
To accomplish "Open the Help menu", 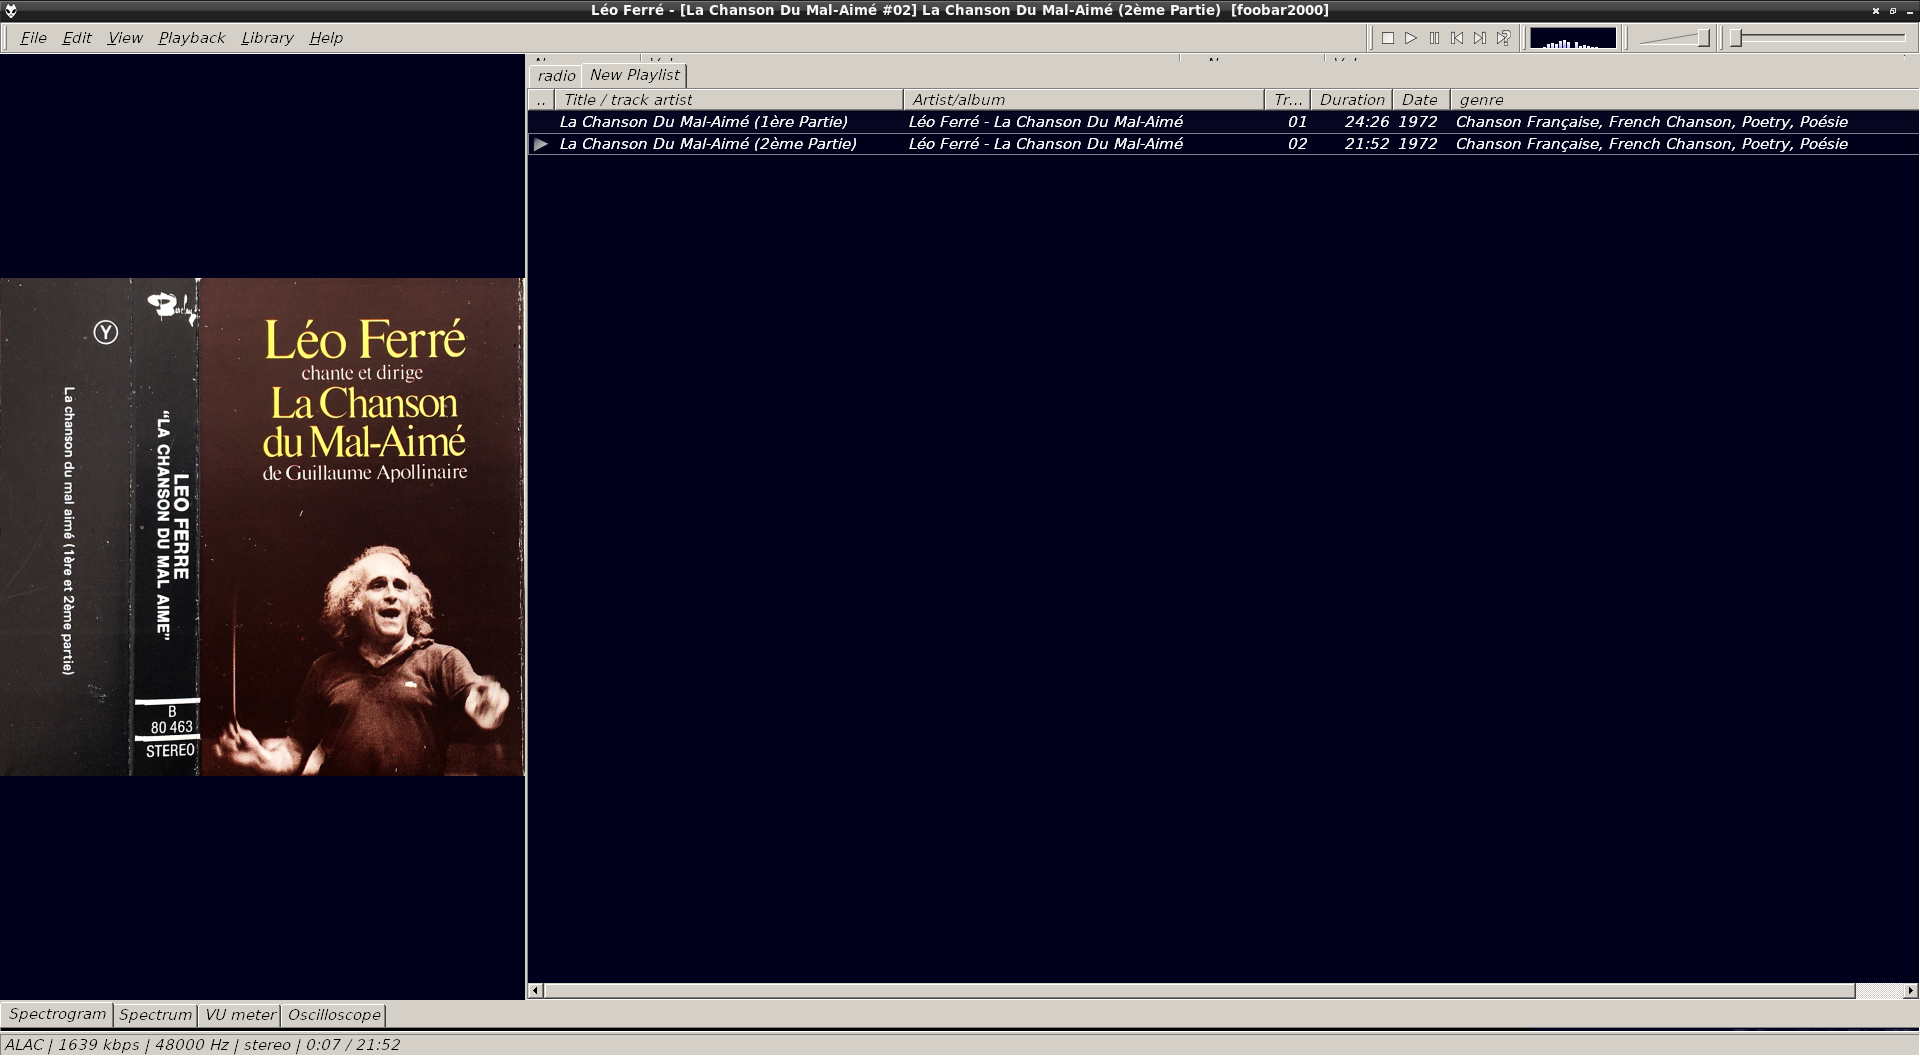I will 326,38.
